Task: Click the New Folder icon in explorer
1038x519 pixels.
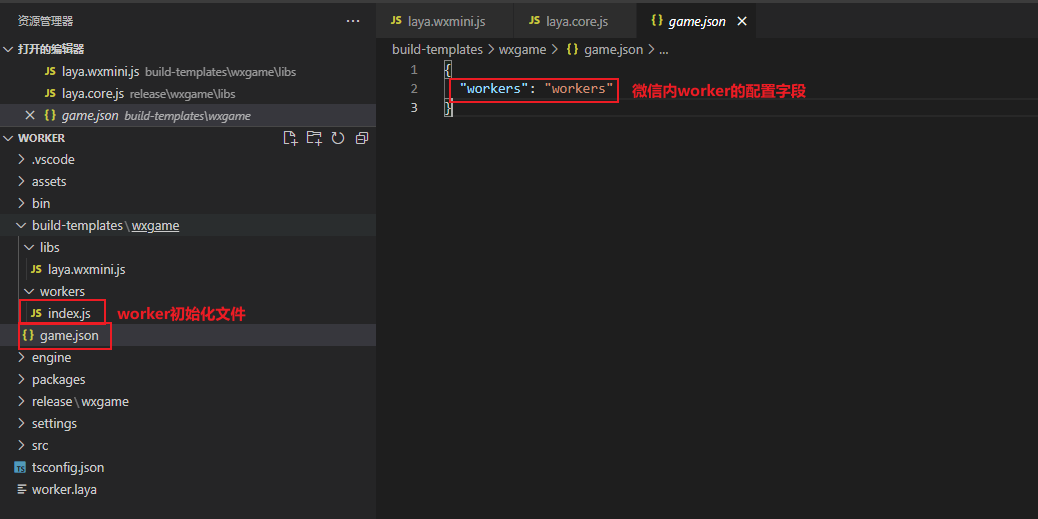Action: tap(314, 138)
